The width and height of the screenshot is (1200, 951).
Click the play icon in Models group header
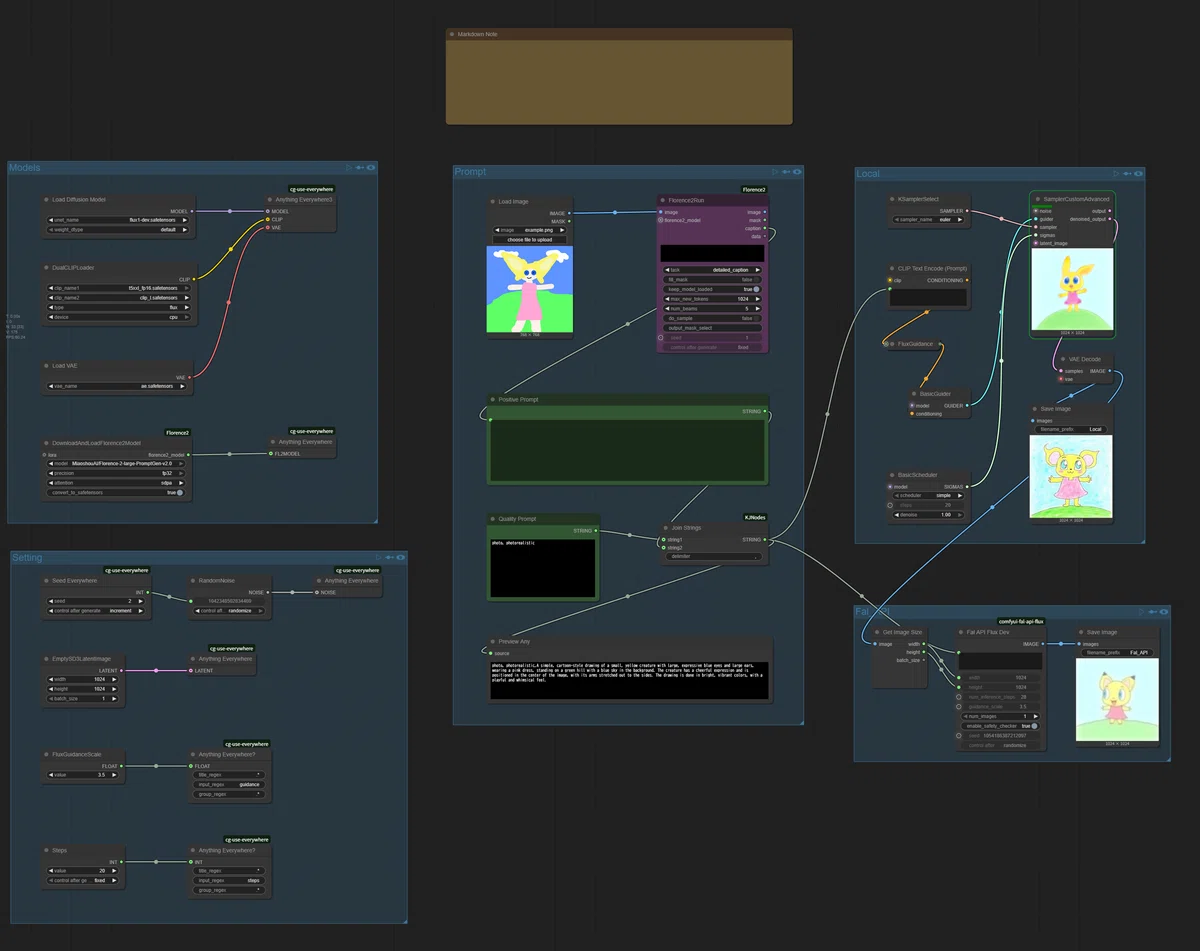click(x=348, y=168)
